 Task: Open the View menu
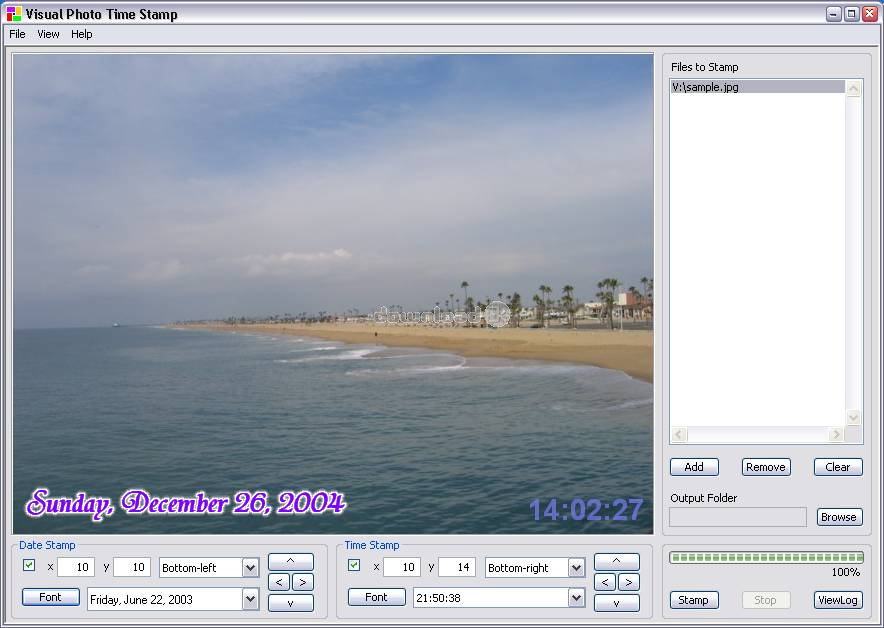[x=48, y=34]
